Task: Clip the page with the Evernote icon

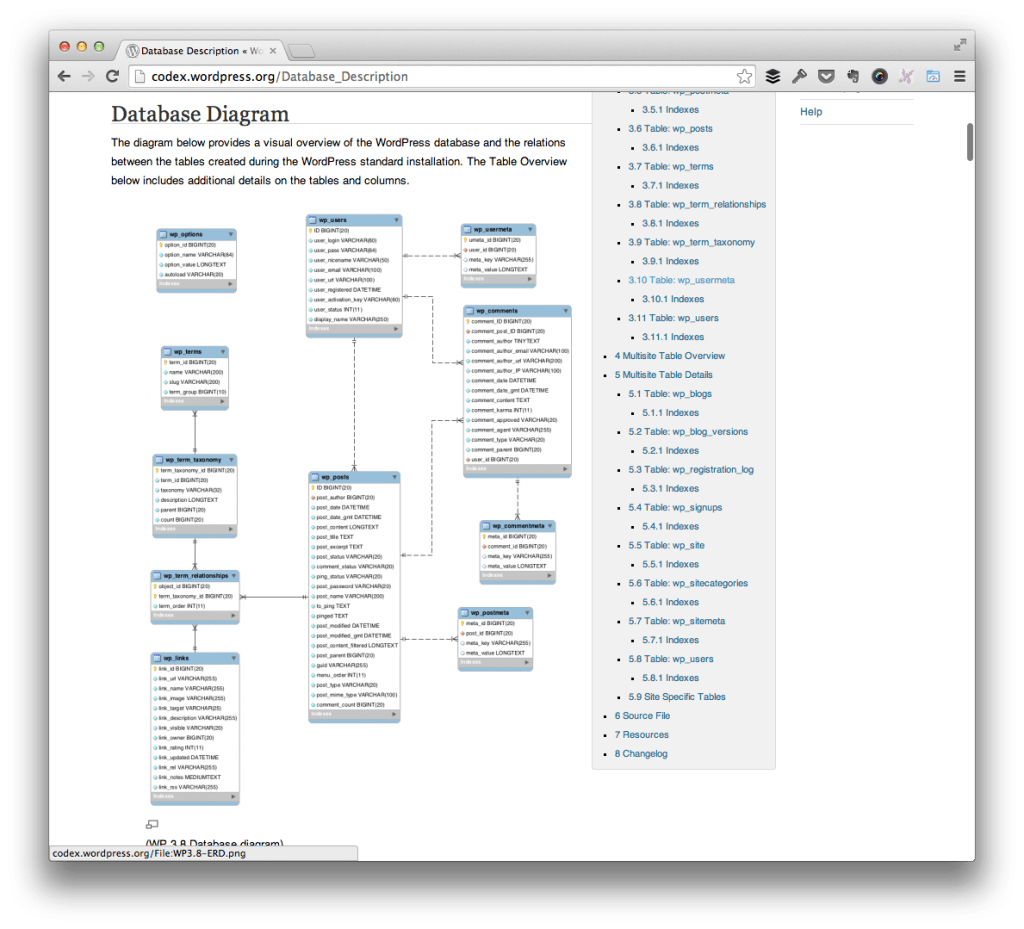Action: coord(852,75)
